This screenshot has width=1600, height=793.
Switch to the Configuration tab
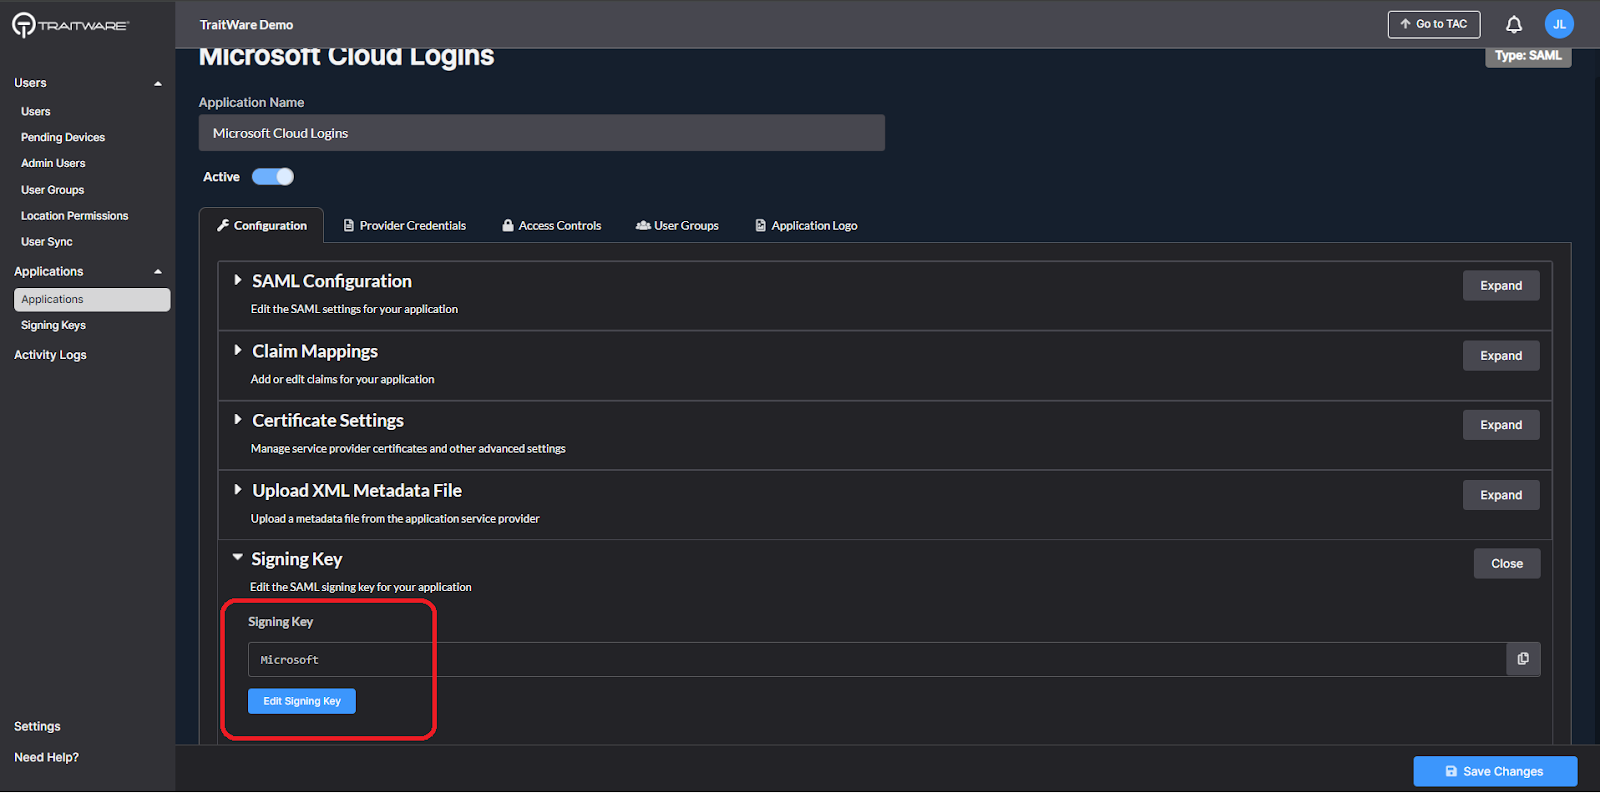click(262, 225)
